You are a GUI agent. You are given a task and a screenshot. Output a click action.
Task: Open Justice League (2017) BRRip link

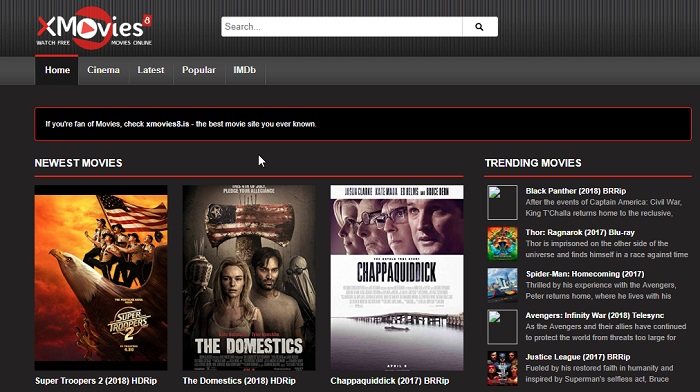point(578,357)
